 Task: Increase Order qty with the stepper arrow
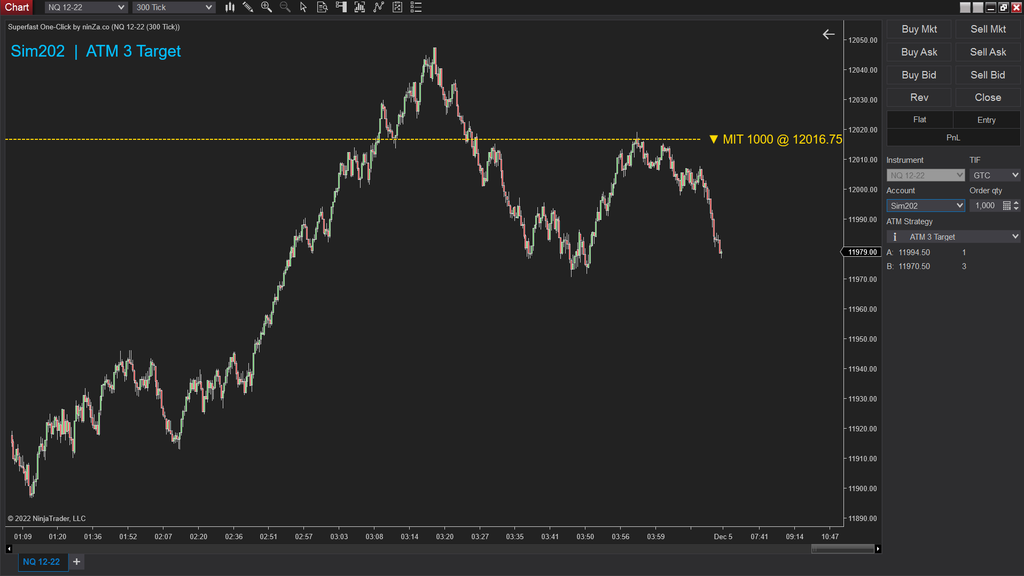point(1016,201)
